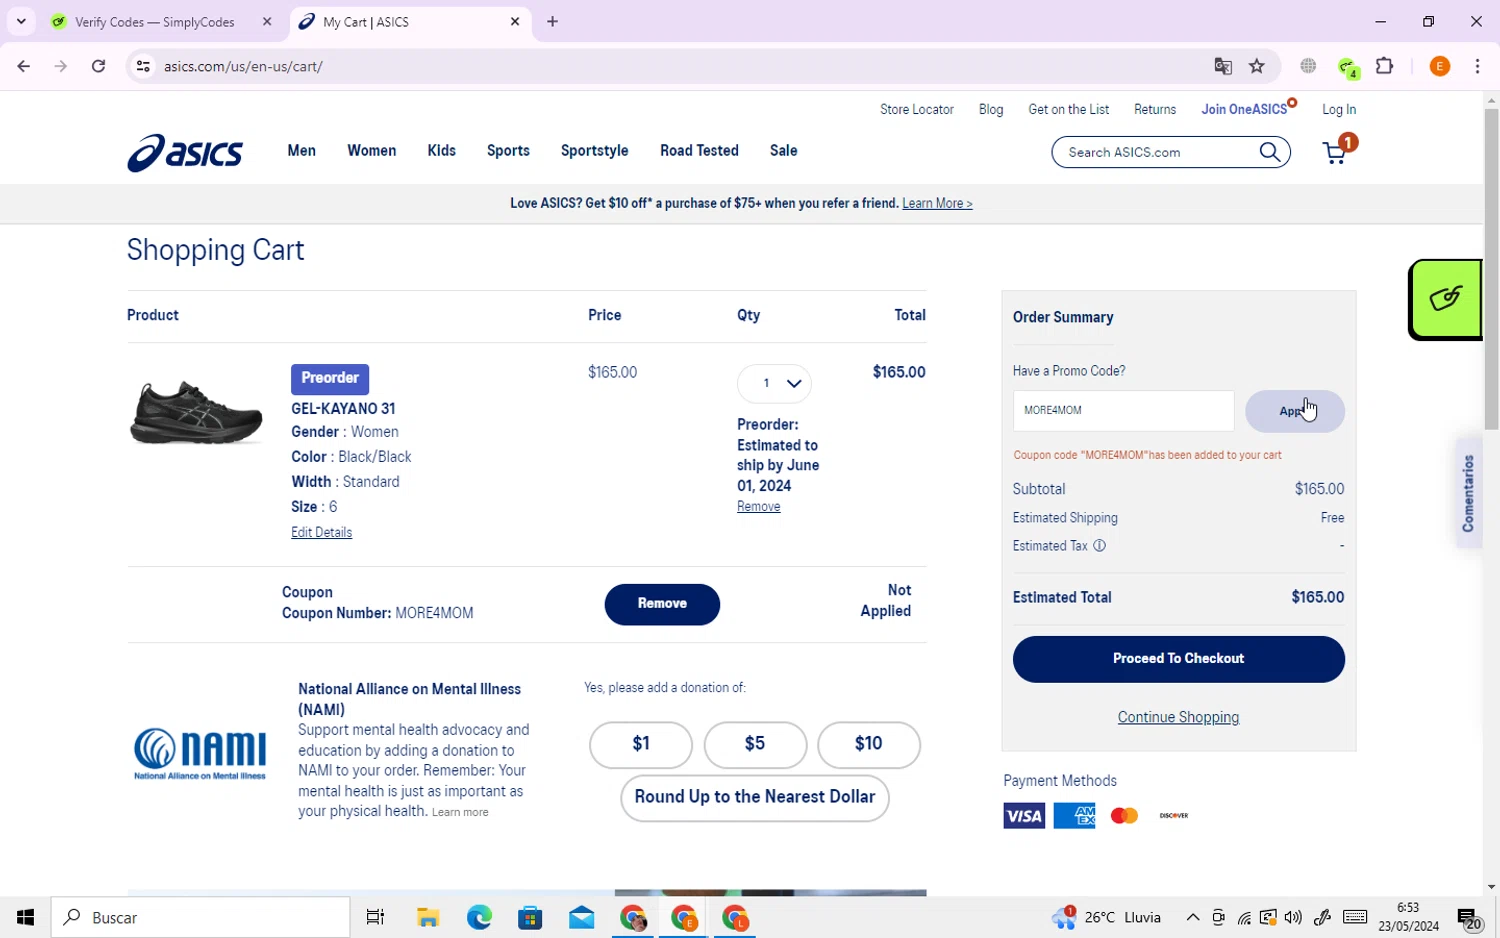Open the Returns link
Screen dimensions: 1500x938
coord(1155,109)
